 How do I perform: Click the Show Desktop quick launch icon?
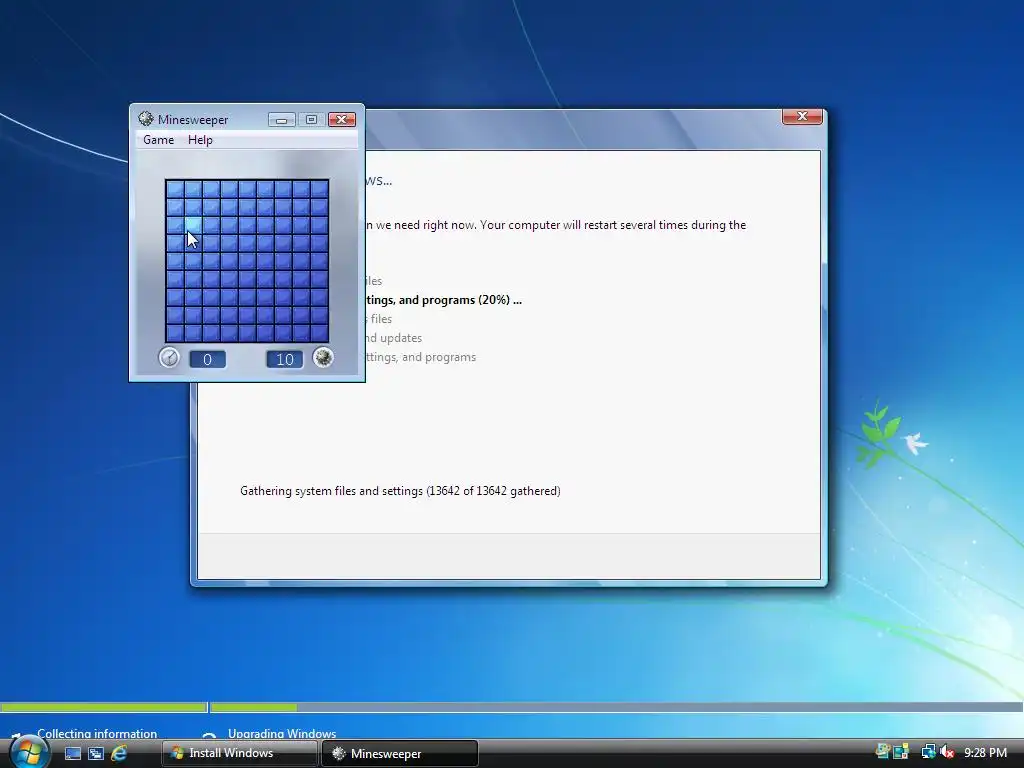[x=73, y=753]
